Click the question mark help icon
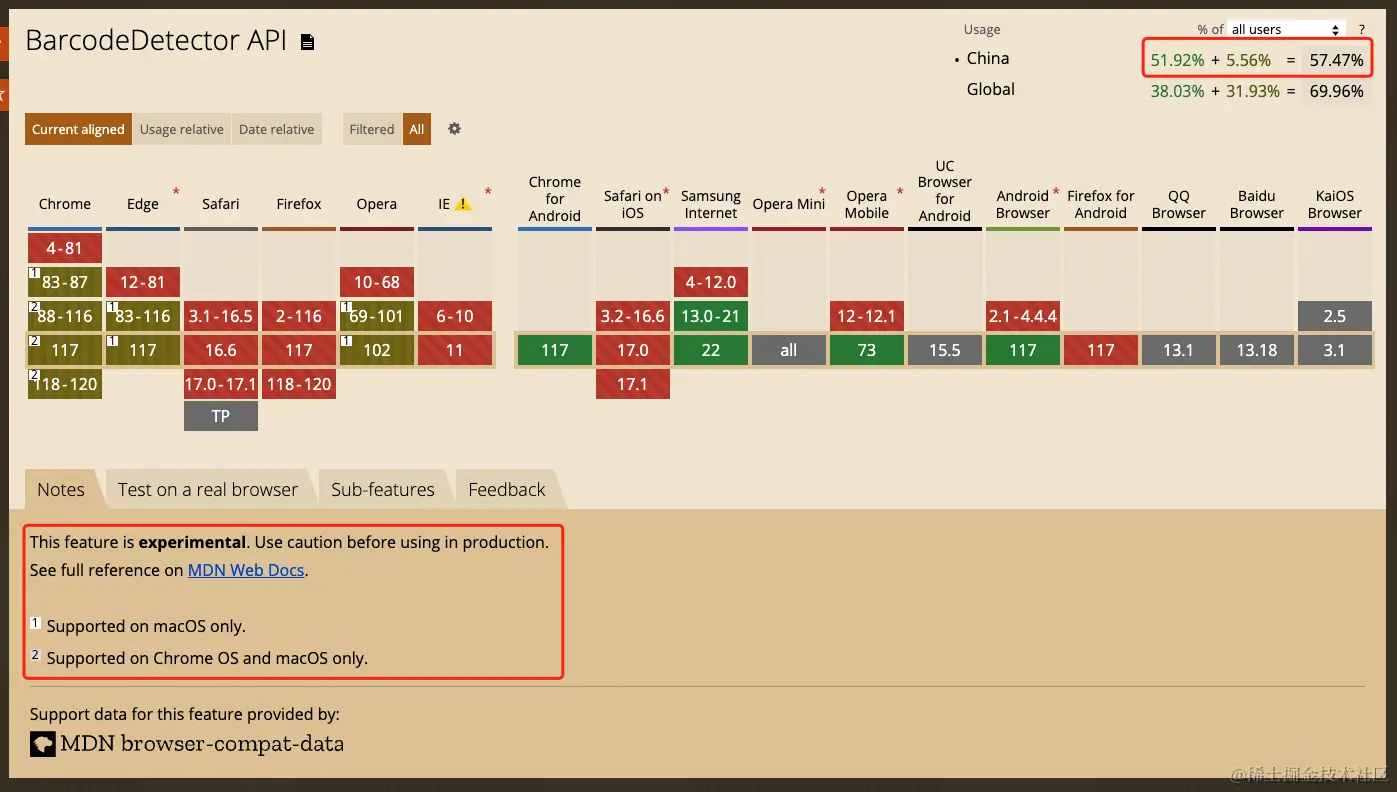Viewport: 1397px width, 792px height. (x=1362, y=30)
